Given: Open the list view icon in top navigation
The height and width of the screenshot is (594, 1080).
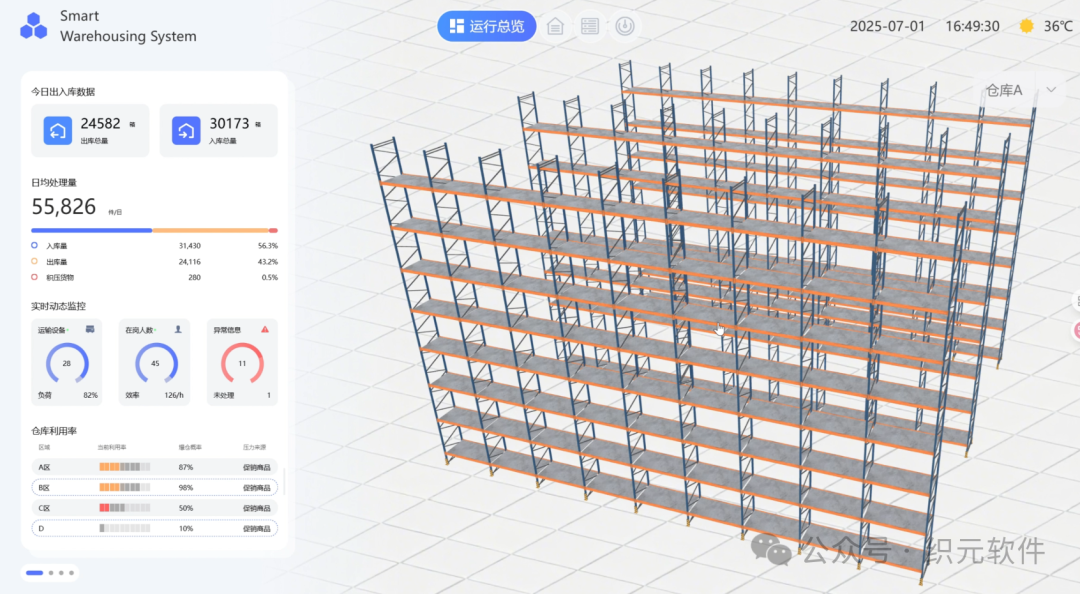Looking at the screenshot, I should coord(590,26).
